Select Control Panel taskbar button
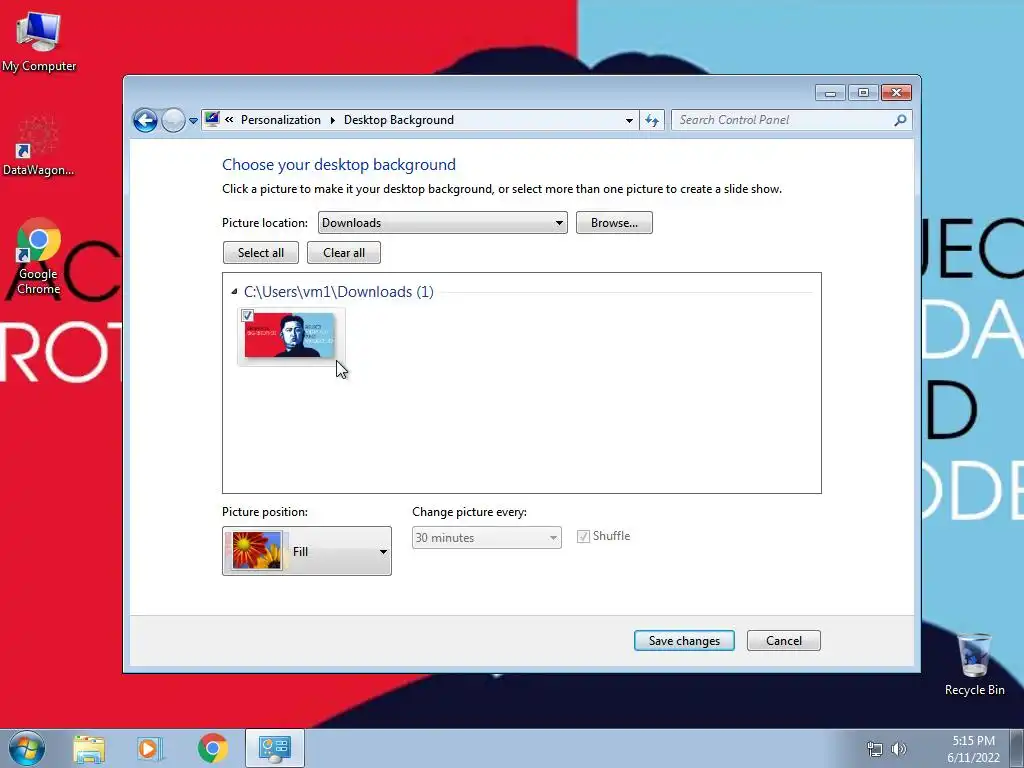 tap(275, 748)
